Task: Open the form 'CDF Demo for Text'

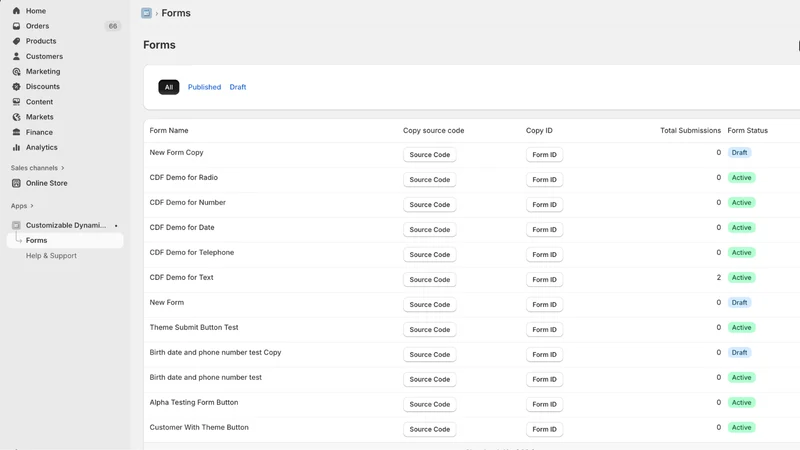Action: coord(181,278)
